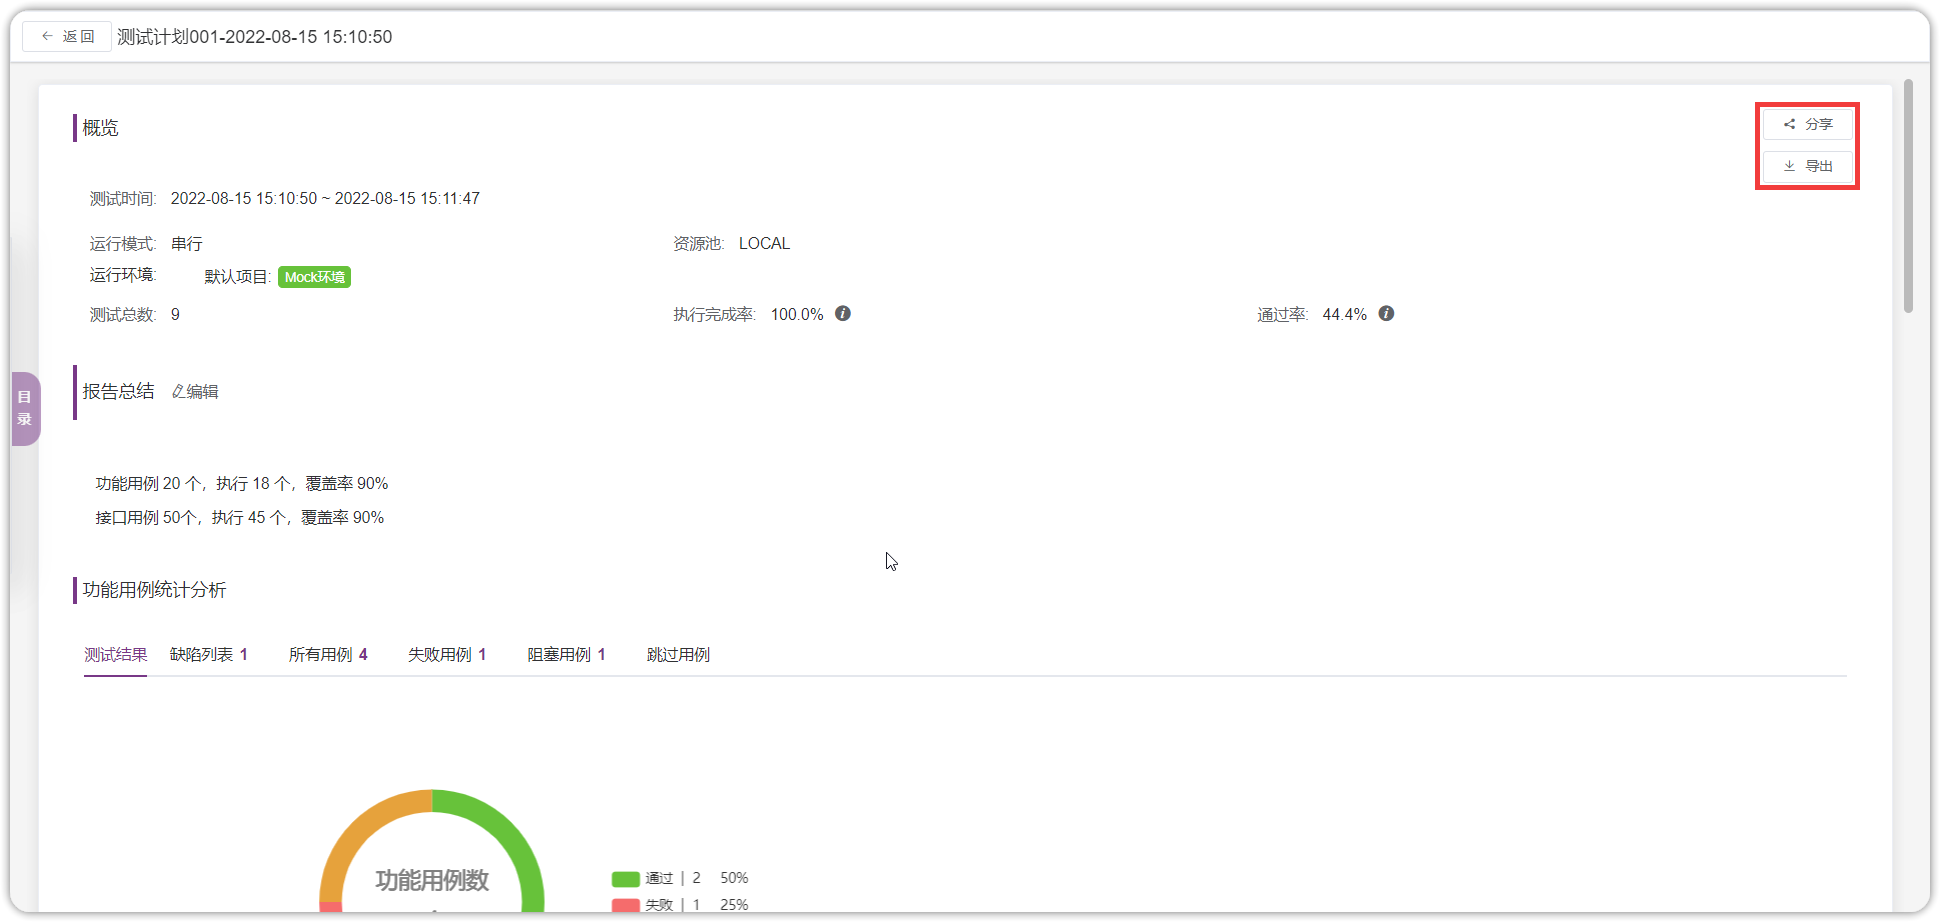Click the summary line 功能用例 20 个

[x=242, y=484]
